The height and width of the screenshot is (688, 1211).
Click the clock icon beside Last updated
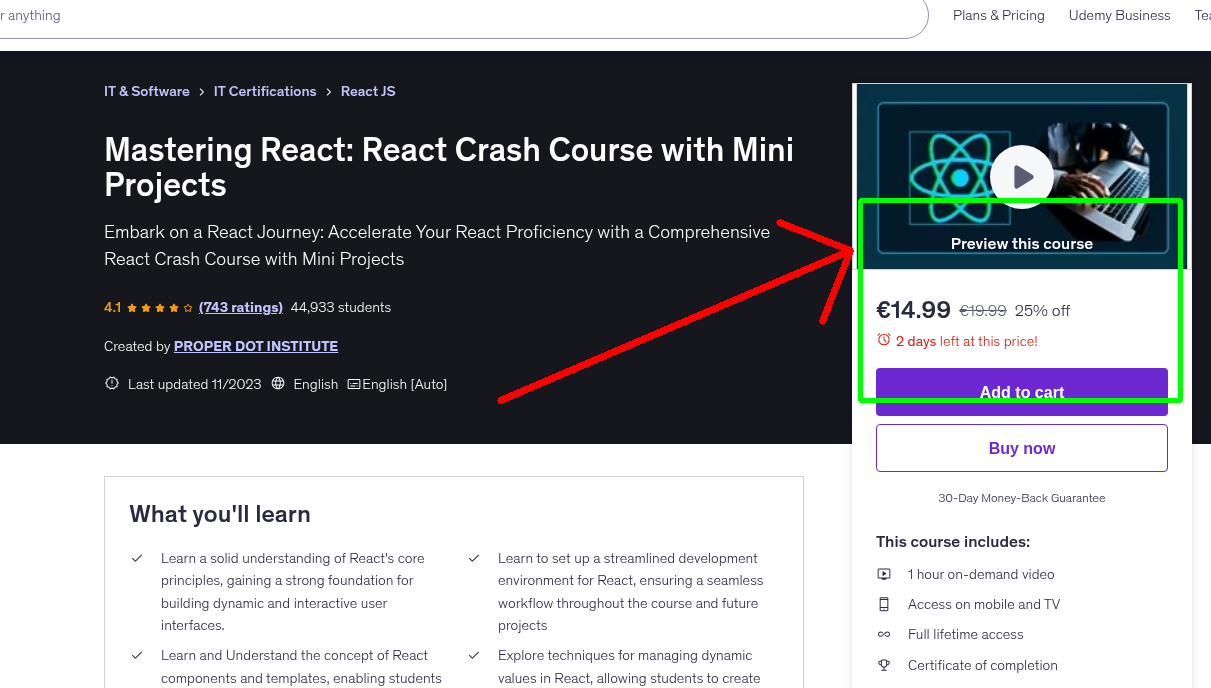coord(111,383)
